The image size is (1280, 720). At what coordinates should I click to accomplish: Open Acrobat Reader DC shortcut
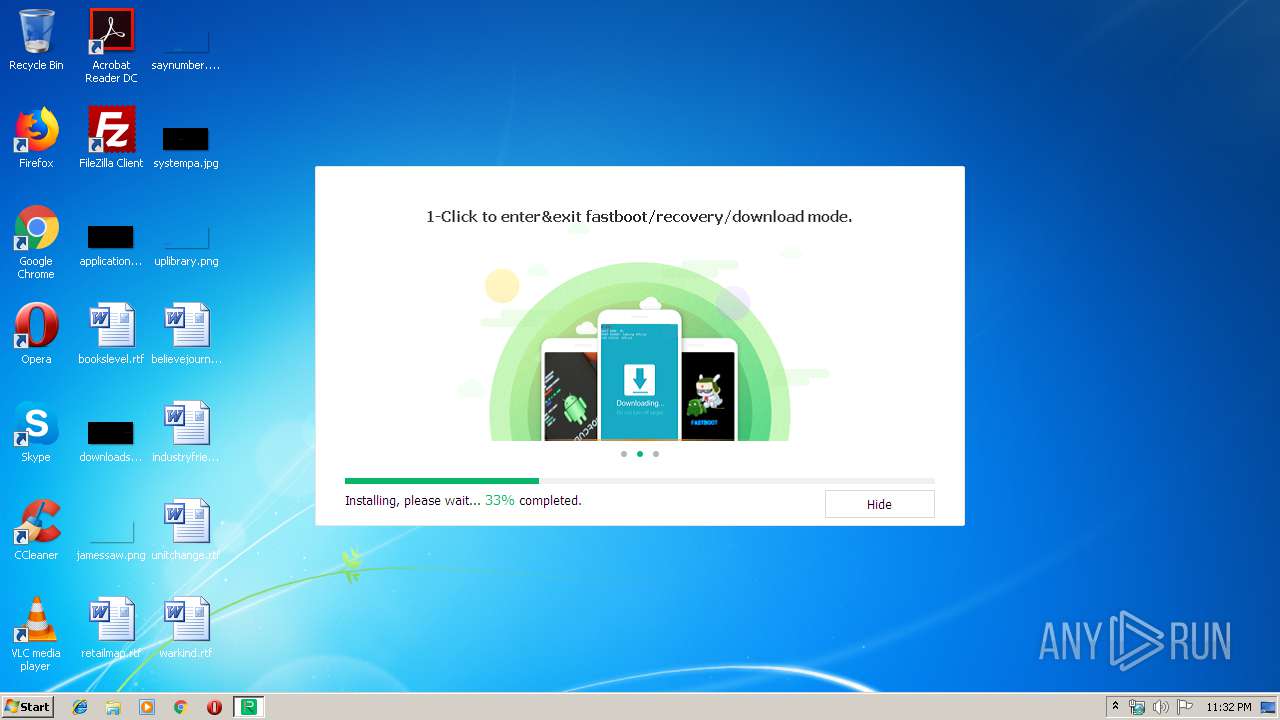[111, 46]
